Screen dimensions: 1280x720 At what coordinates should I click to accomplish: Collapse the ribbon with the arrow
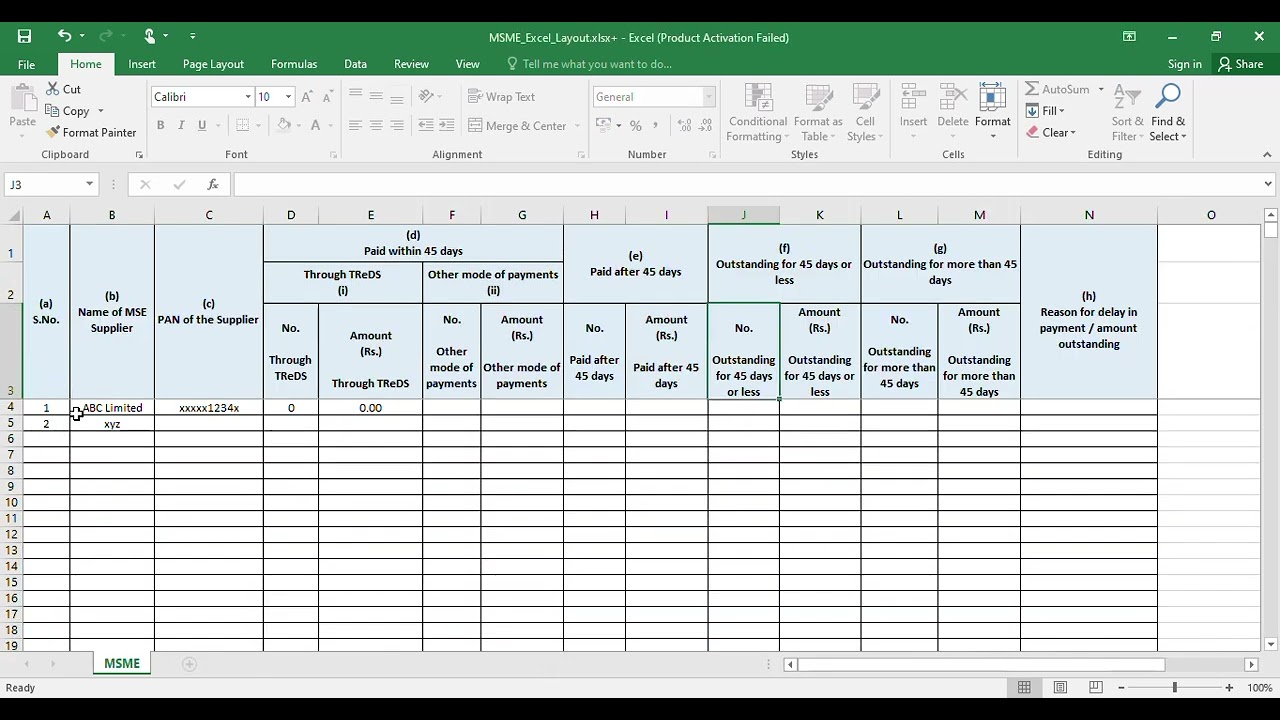point(1267,155)
